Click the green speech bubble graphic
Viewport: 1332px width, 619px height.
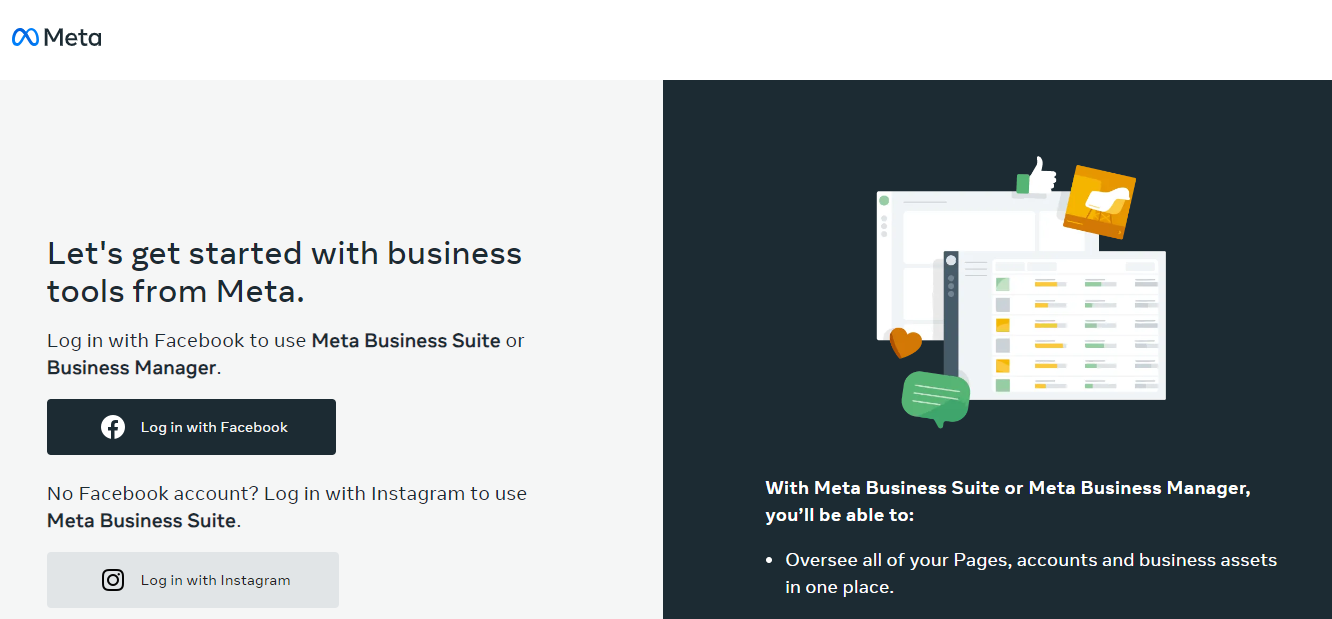click(935, 393)
